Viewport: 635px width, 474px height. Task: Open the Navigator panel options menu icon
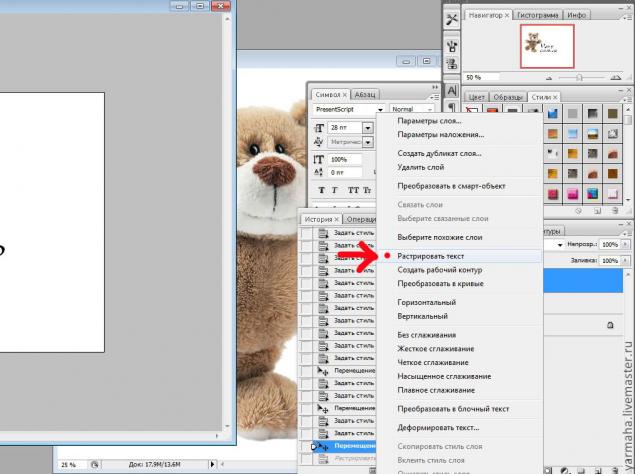626,16
